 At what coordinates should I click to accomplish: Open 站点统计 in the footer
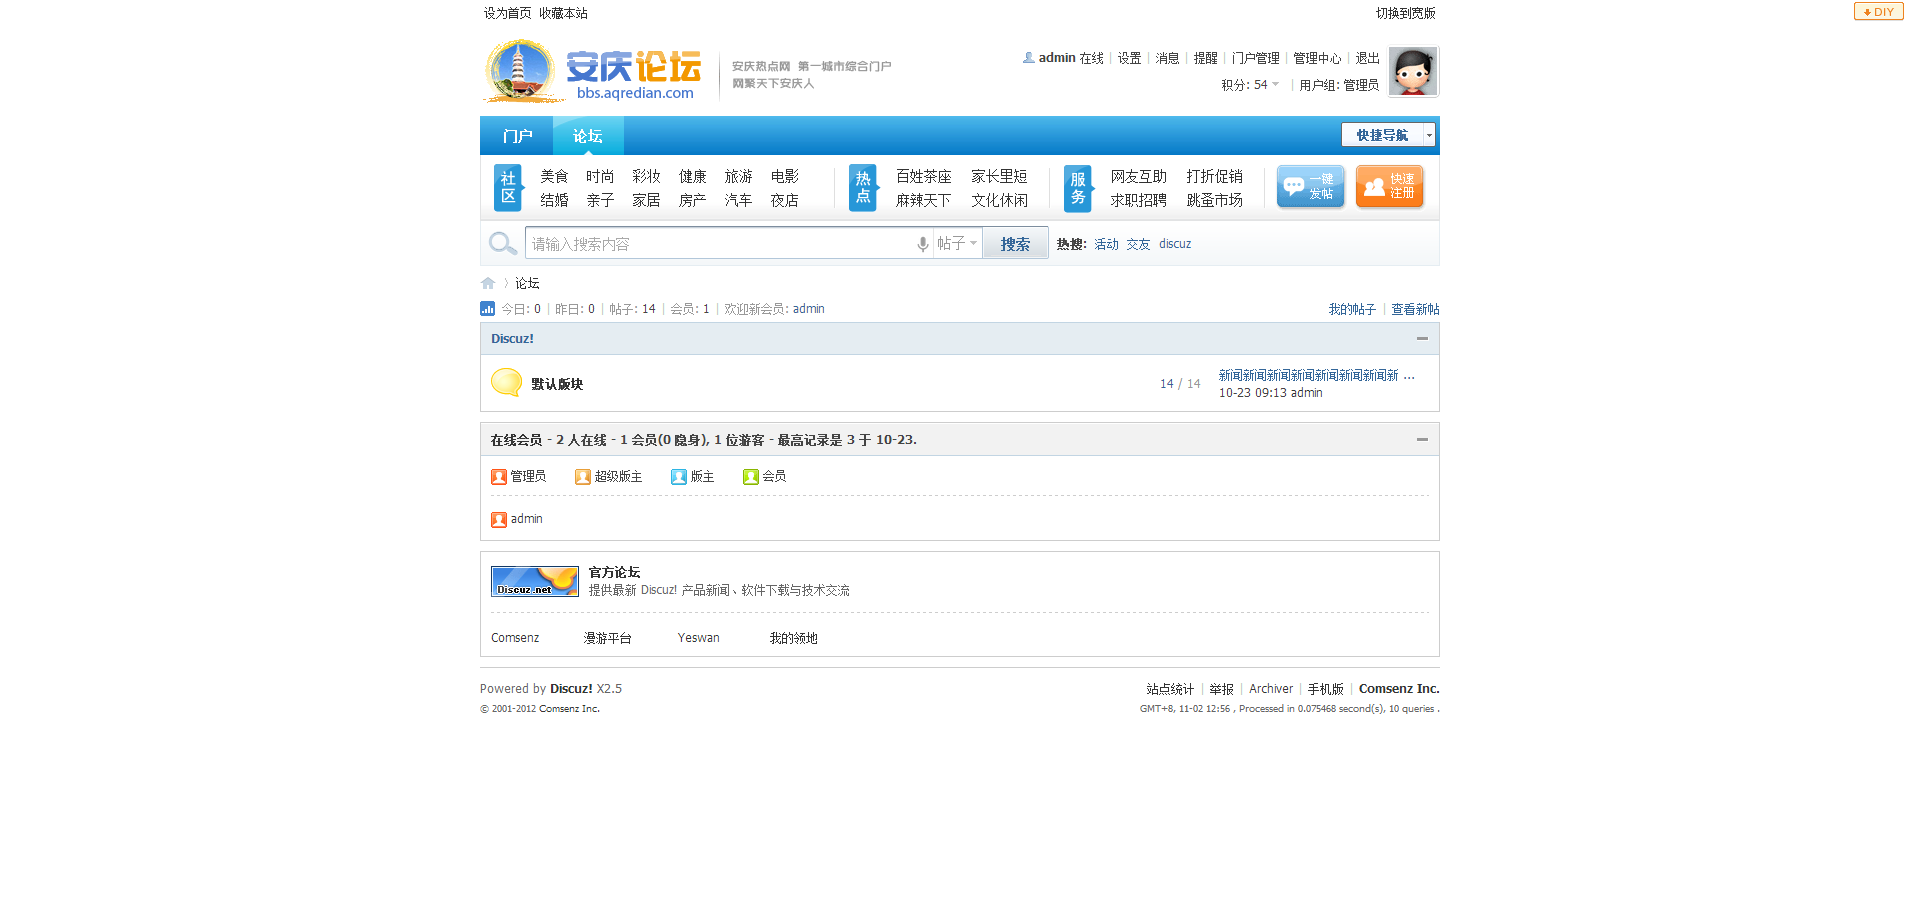1170,689
